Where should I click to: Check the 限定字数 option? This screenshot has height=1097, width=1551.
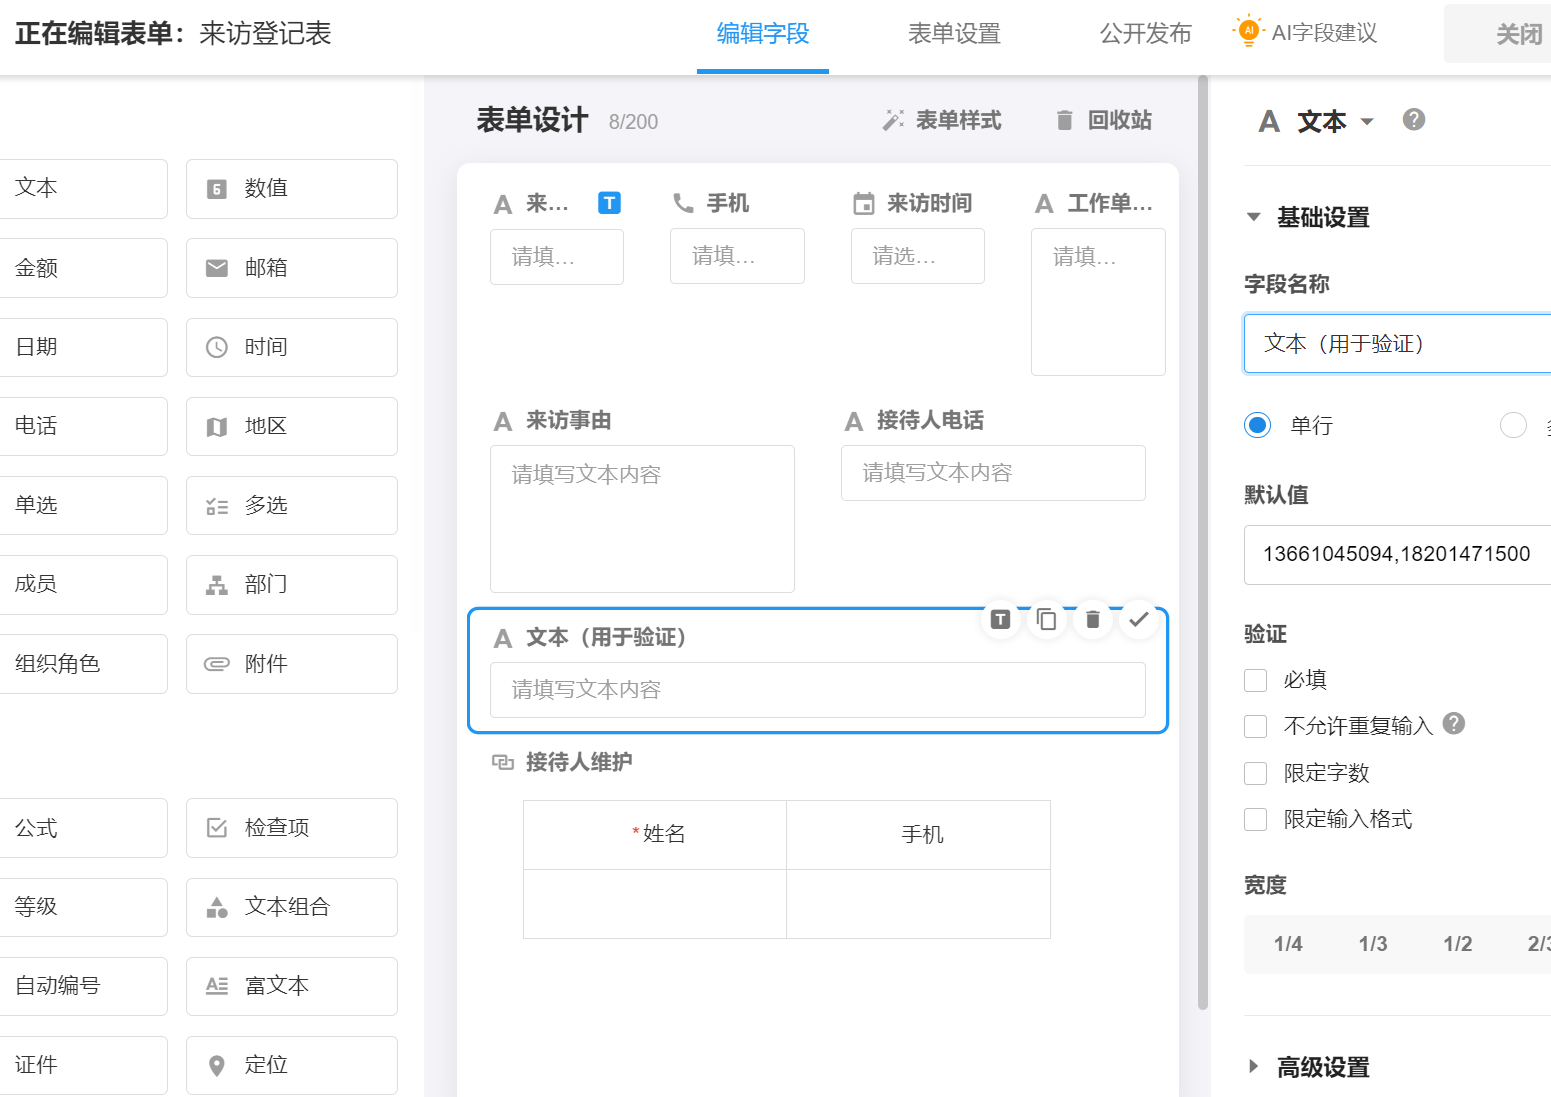pyautogui.click(x=1256, y=774)
